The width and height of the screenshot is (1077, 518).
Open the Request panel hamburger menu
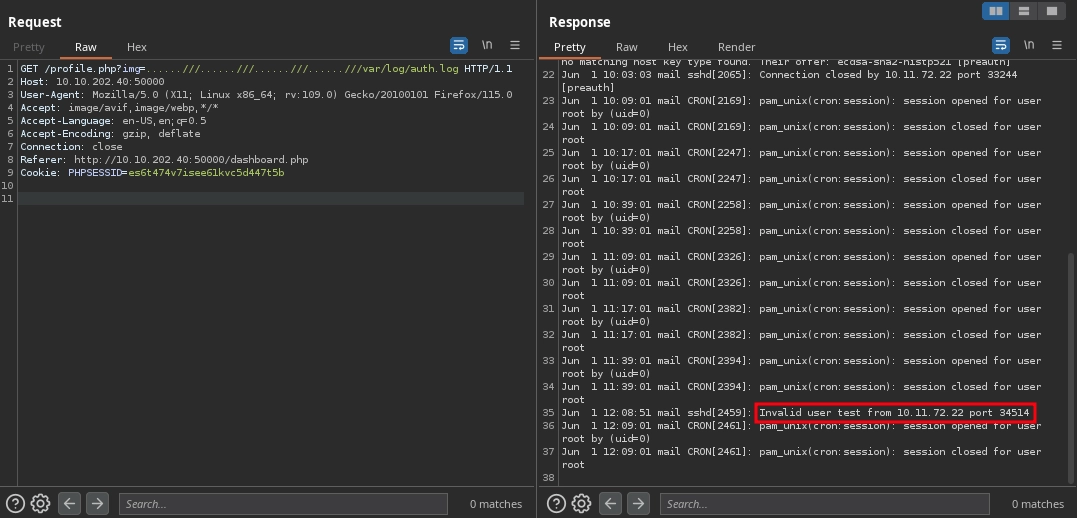[515, 46]
